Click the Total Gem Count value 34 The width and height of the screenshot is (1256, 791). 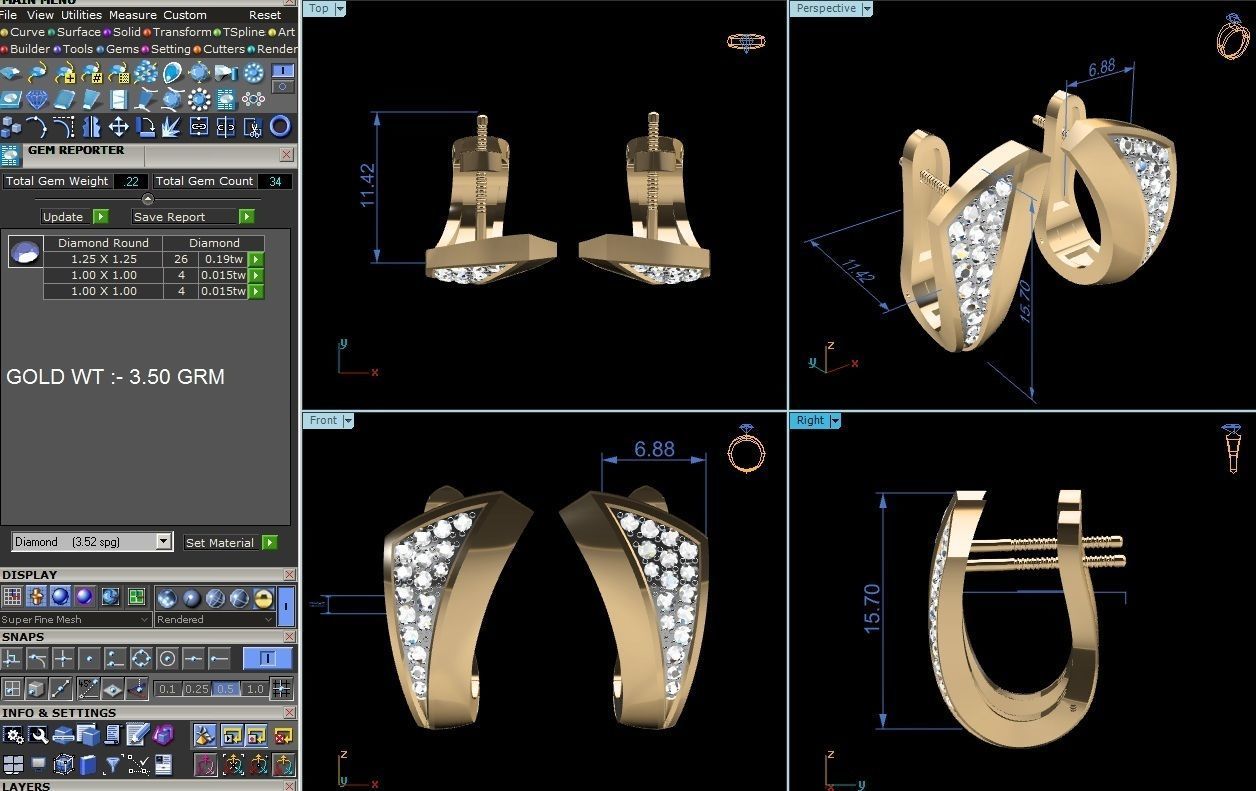point(275,181)
